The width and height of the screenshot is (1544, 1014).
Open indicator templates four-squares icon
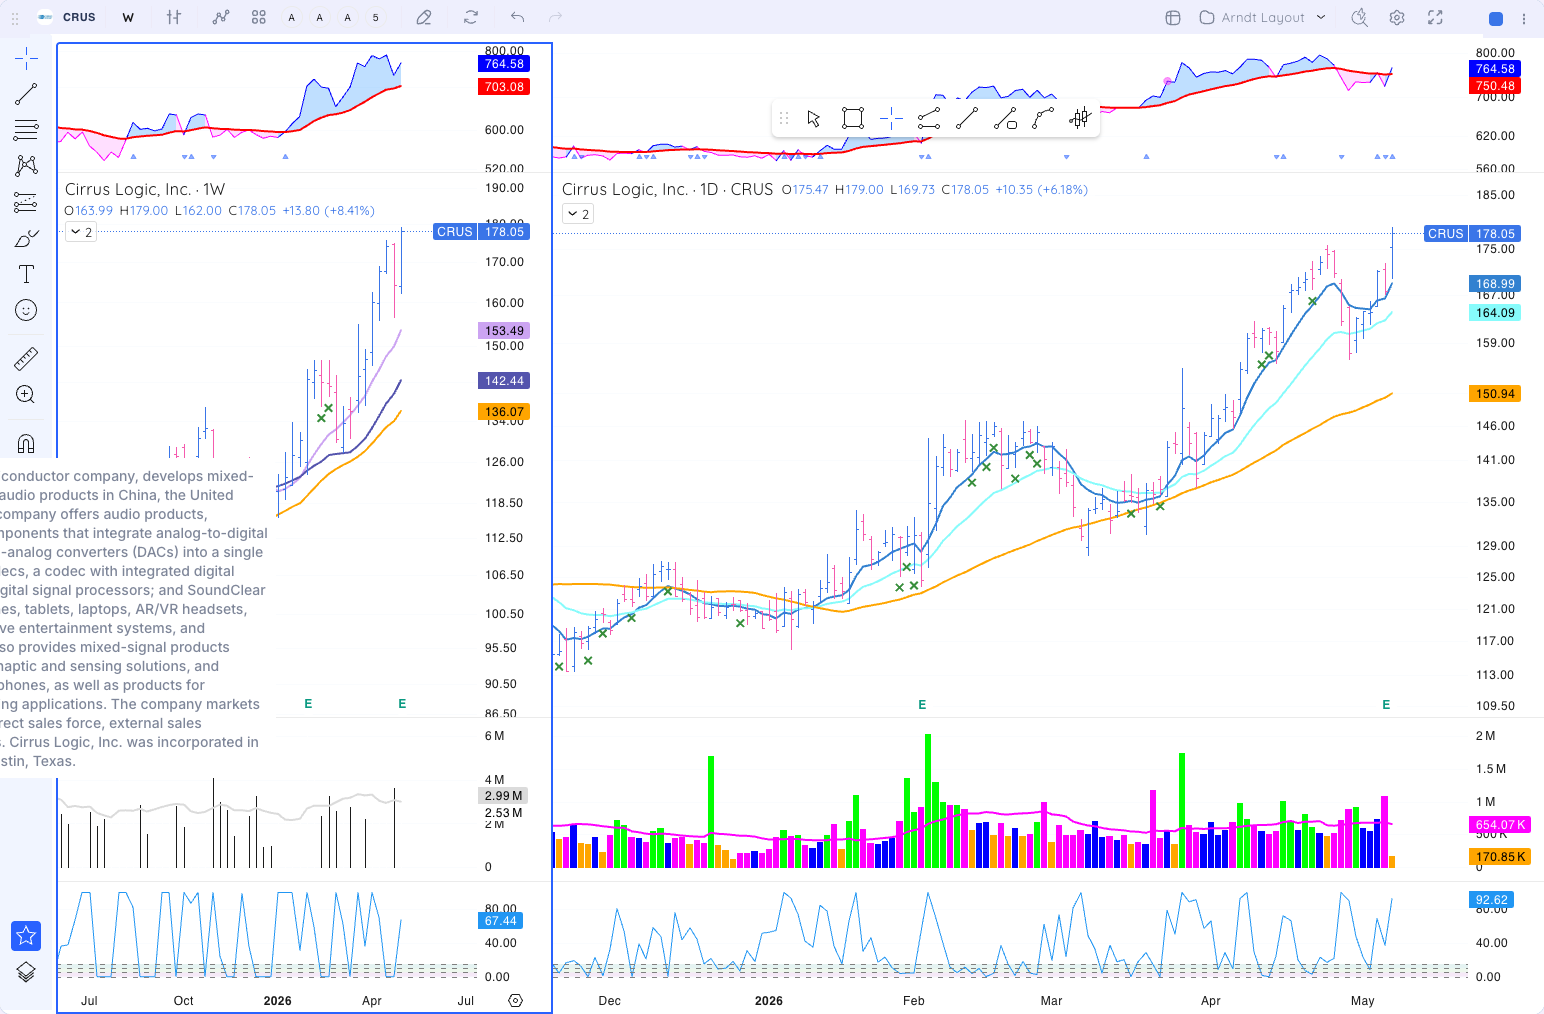(x=259, y=17)
